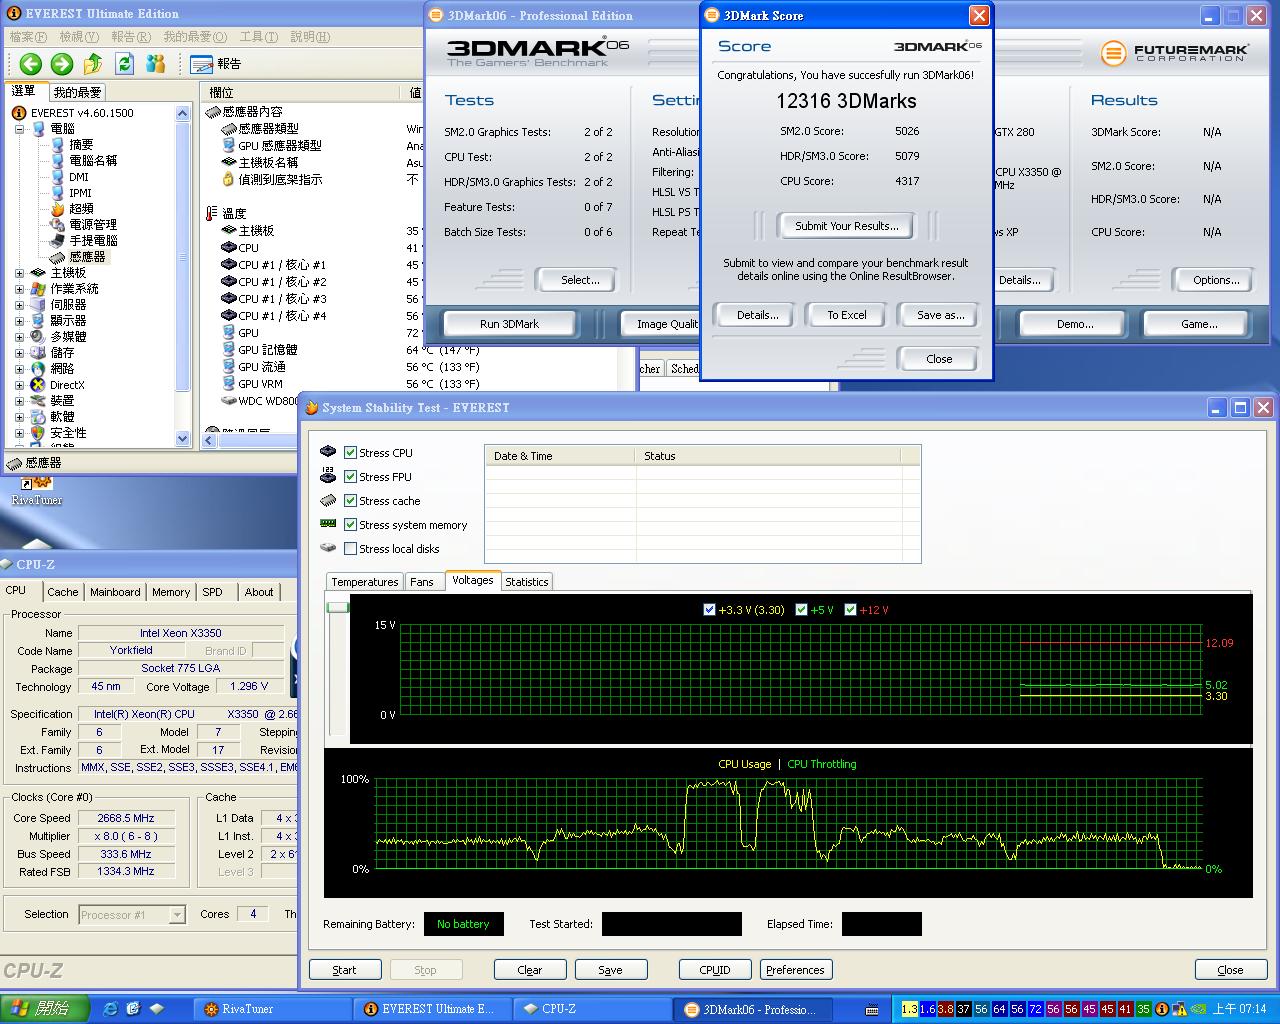Image resolution: width=1280 pixels, height=1024 pixels.
Task: Expand the 主機板 tree node
Action: pos(19,273)
